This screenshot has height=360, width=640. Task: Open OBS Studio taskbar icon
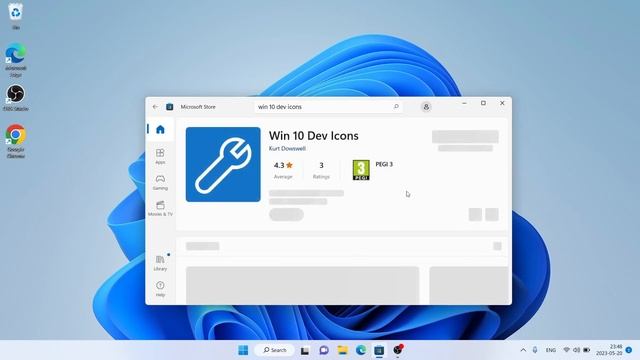coord(398,350)
